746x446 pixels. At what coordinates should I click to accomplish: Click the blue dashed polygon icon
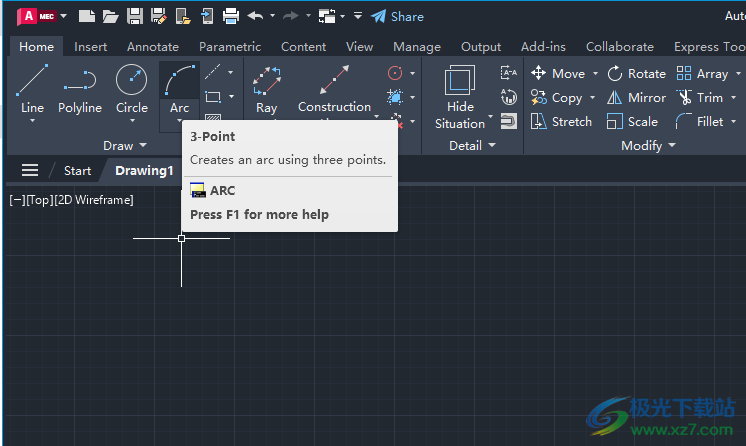pyautogui.click(x=395, y=97)
